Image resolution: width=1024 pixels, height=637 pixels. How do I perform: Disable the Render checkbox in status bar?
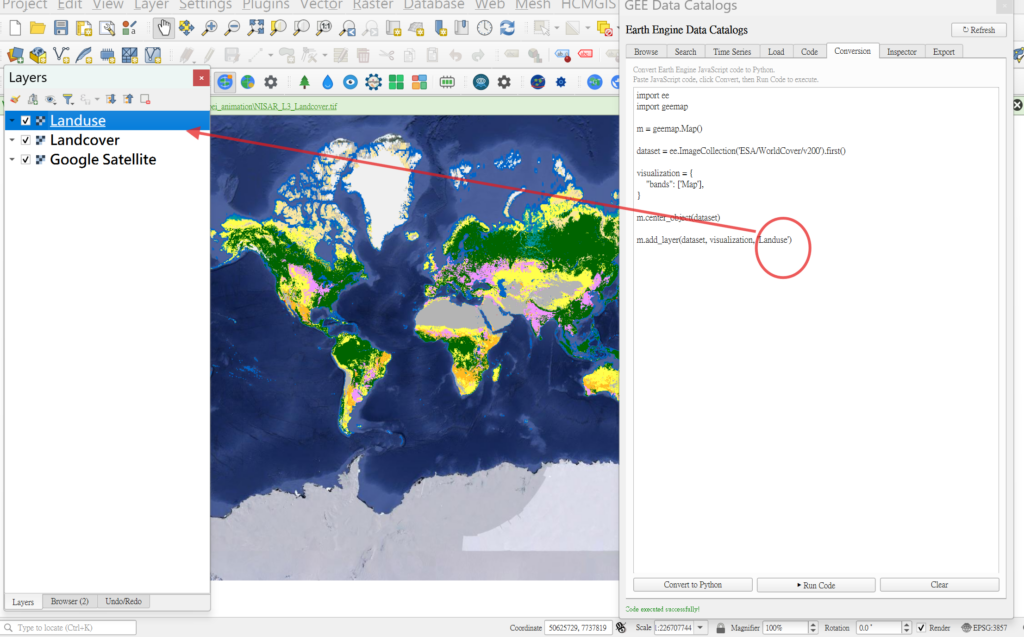(x=921, y=627)
